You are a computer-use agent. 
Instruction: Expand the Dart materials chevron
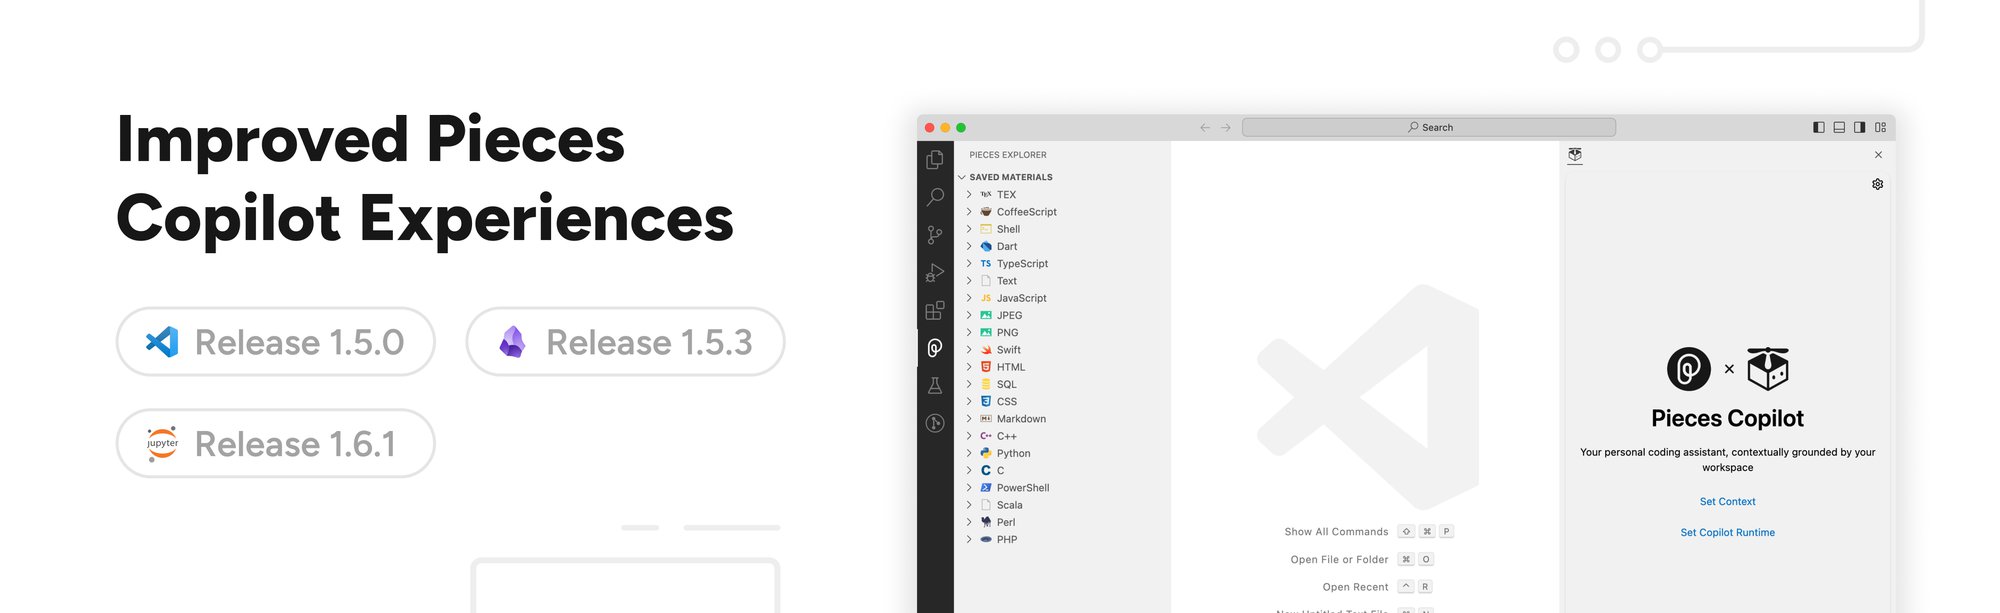[x=969, y=246]
